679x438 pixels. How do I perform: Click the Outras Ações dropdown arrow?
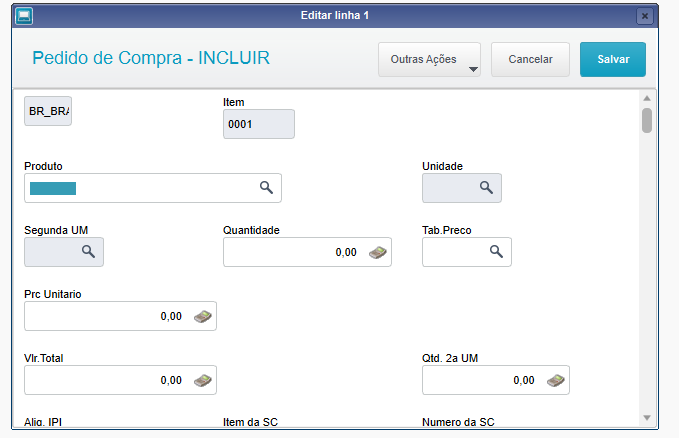pos(473,69)
